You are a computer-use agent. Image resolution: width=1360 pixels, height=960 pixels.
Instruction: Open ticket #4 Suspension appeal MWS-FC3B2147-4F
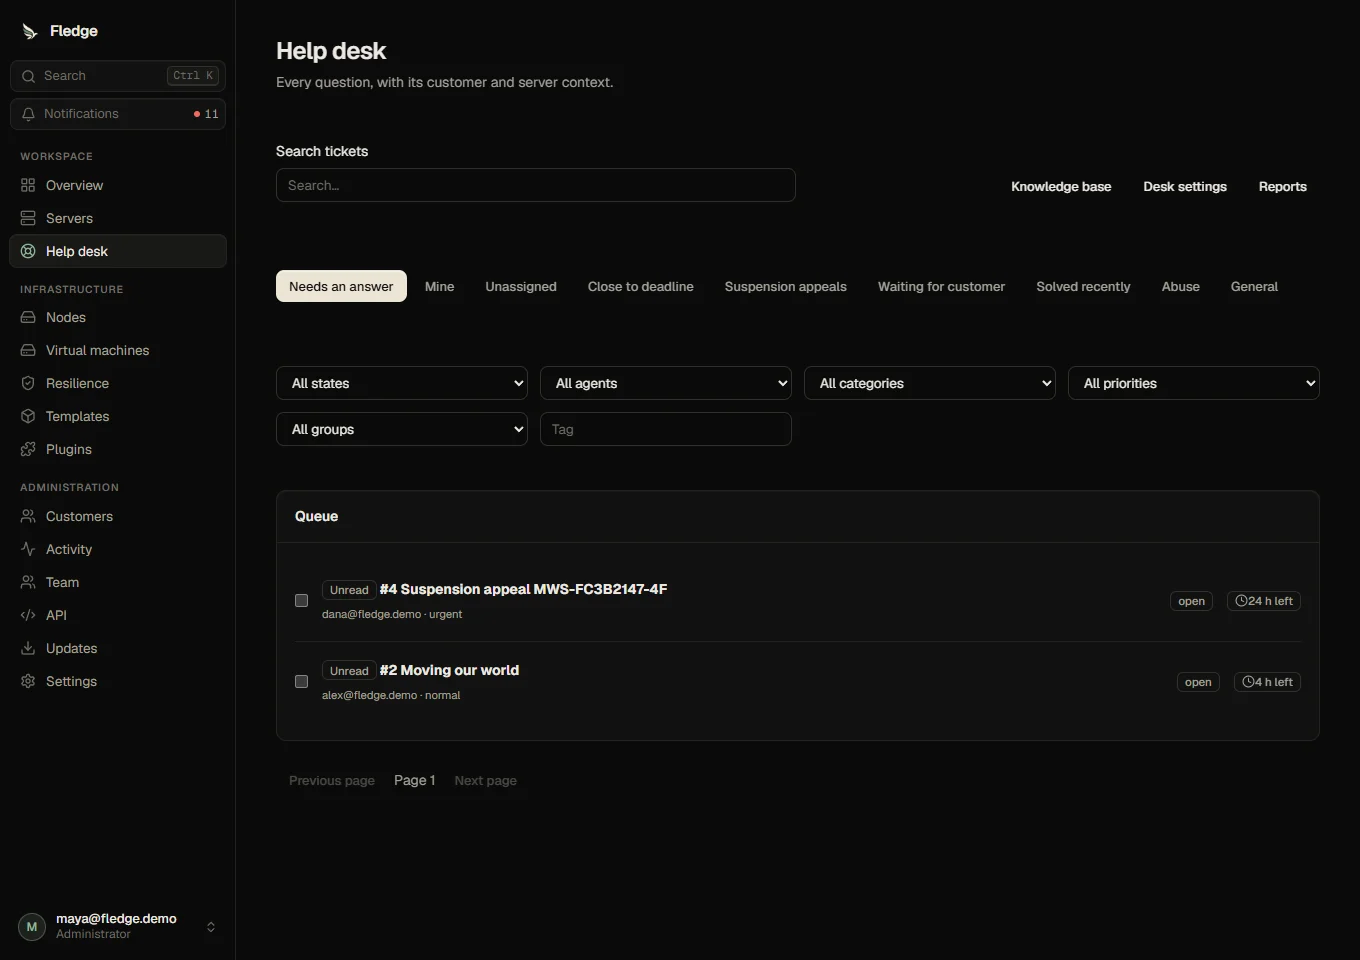coord(523,589)
